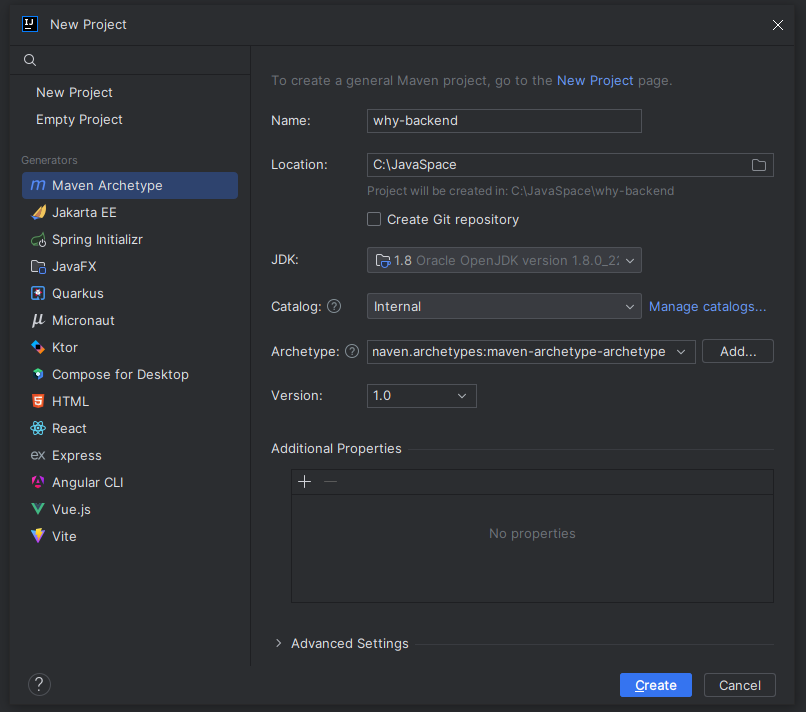Click the Micronaut mu icon

click(x=38, y=320)
